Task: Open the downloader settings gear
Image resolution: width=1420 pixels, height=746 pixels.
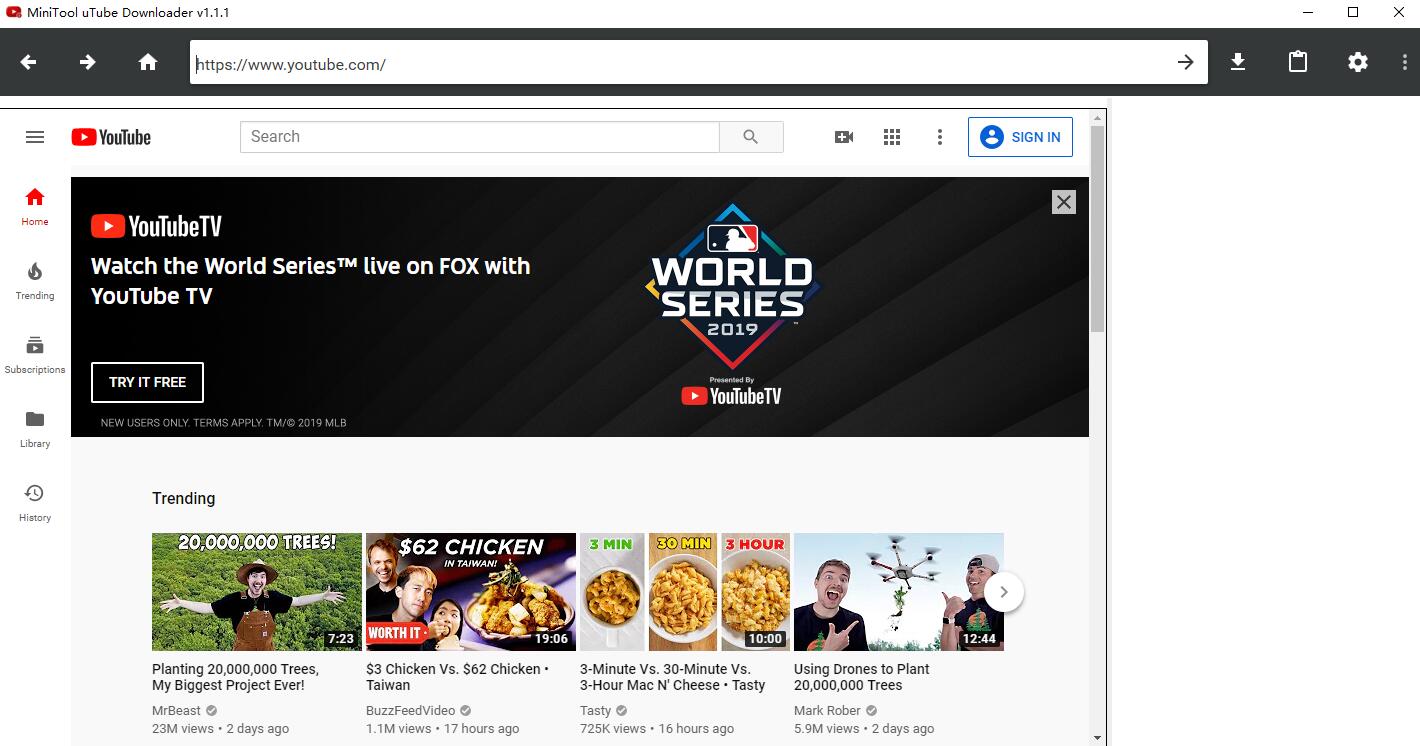Action: (1358, 62)
